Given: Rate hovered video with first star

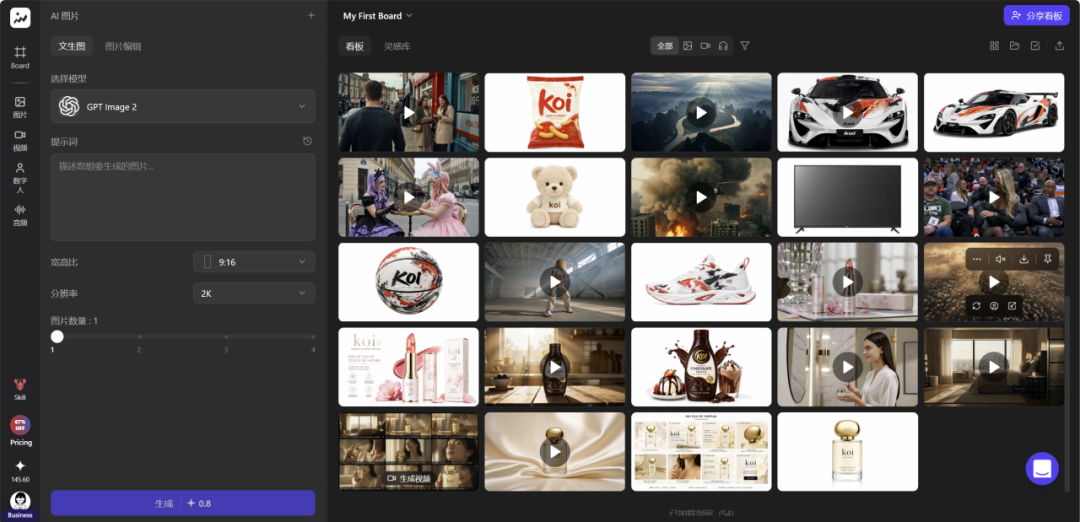Looking at the screenshot, I should pos(935,253).
